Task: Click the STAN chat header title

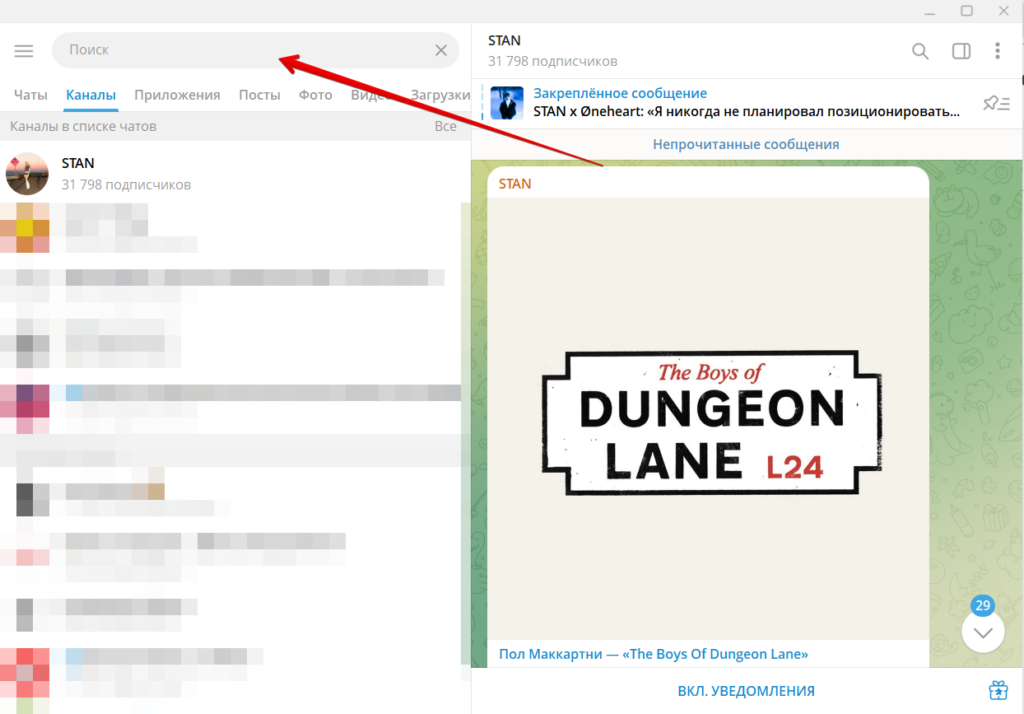Action: tap(504, 41)
